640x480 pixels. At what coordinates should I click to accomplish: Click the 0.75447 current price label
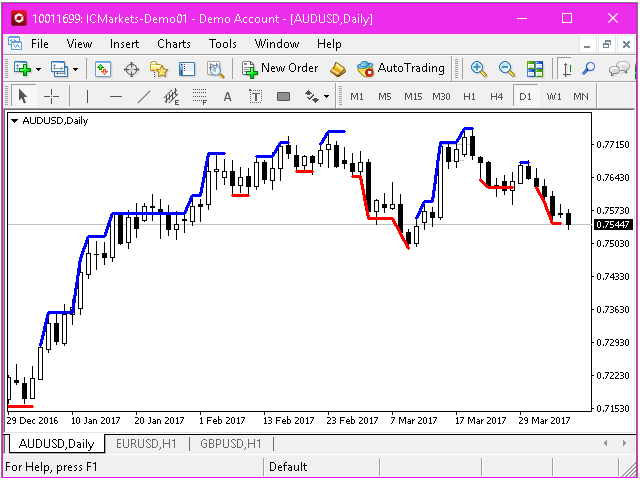(x=611, y=224)
